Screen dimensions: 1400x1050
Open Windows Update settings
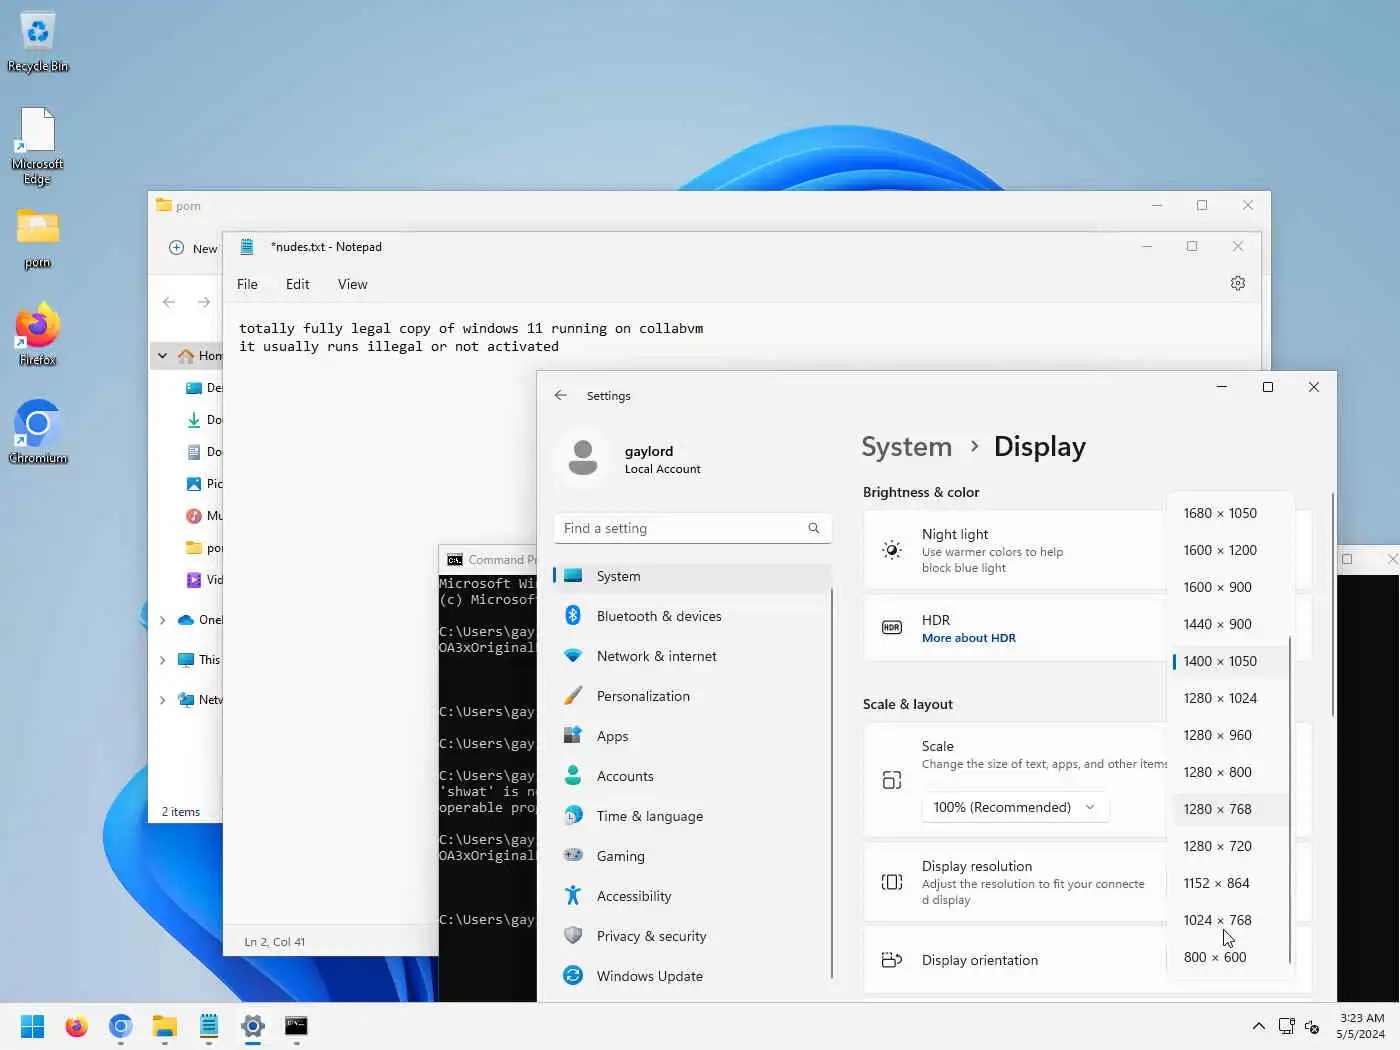pos(692,976)
